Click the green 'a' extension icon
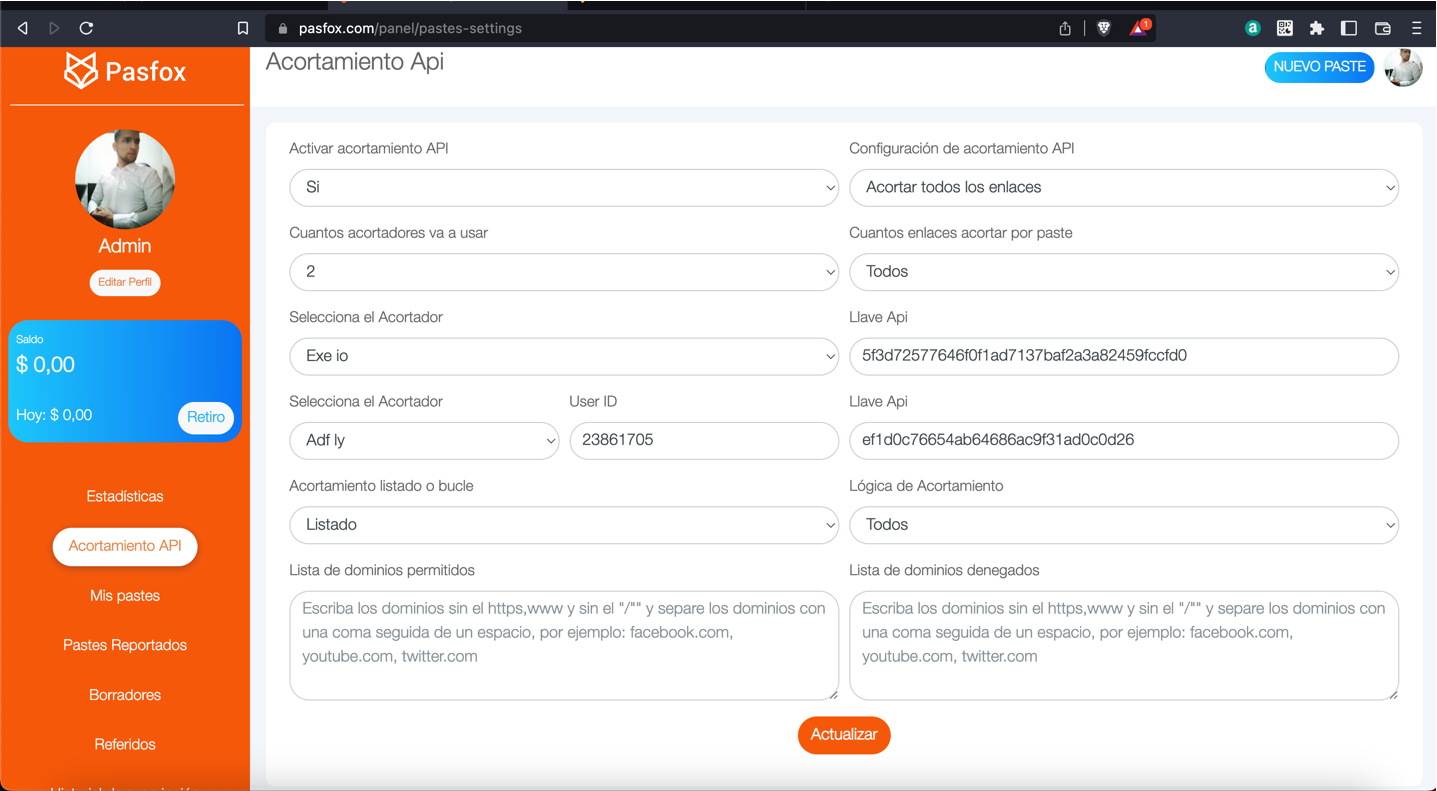 [1252, 28]
